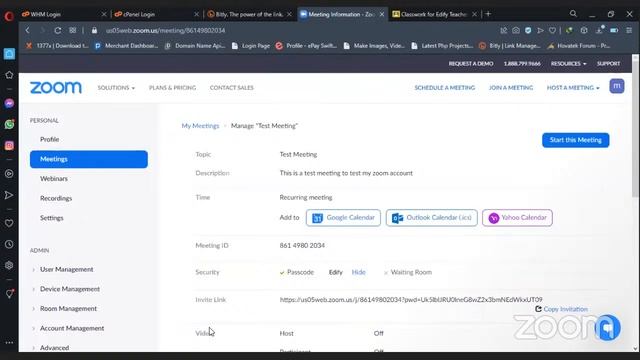Image resolution: width=640 pixels, height=360 pixels.
Task: Open Facebook Messenger in Opera sidebar
Action: tap(9, 103)
